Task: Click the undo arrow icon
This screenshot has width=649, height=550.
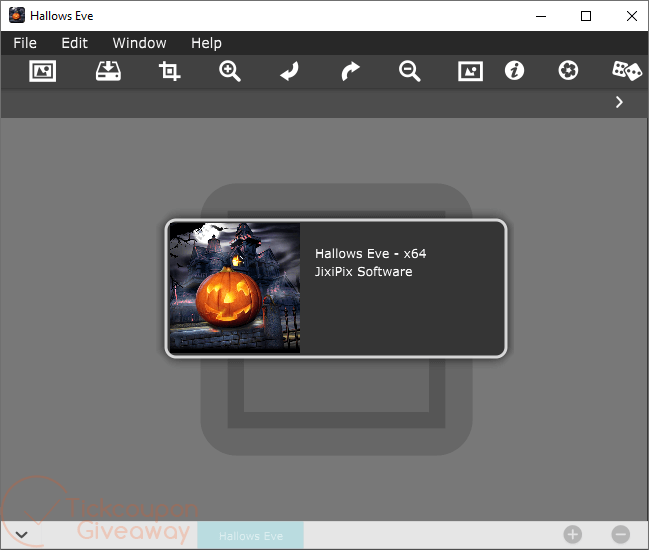Action: click(x=289, y=71)
